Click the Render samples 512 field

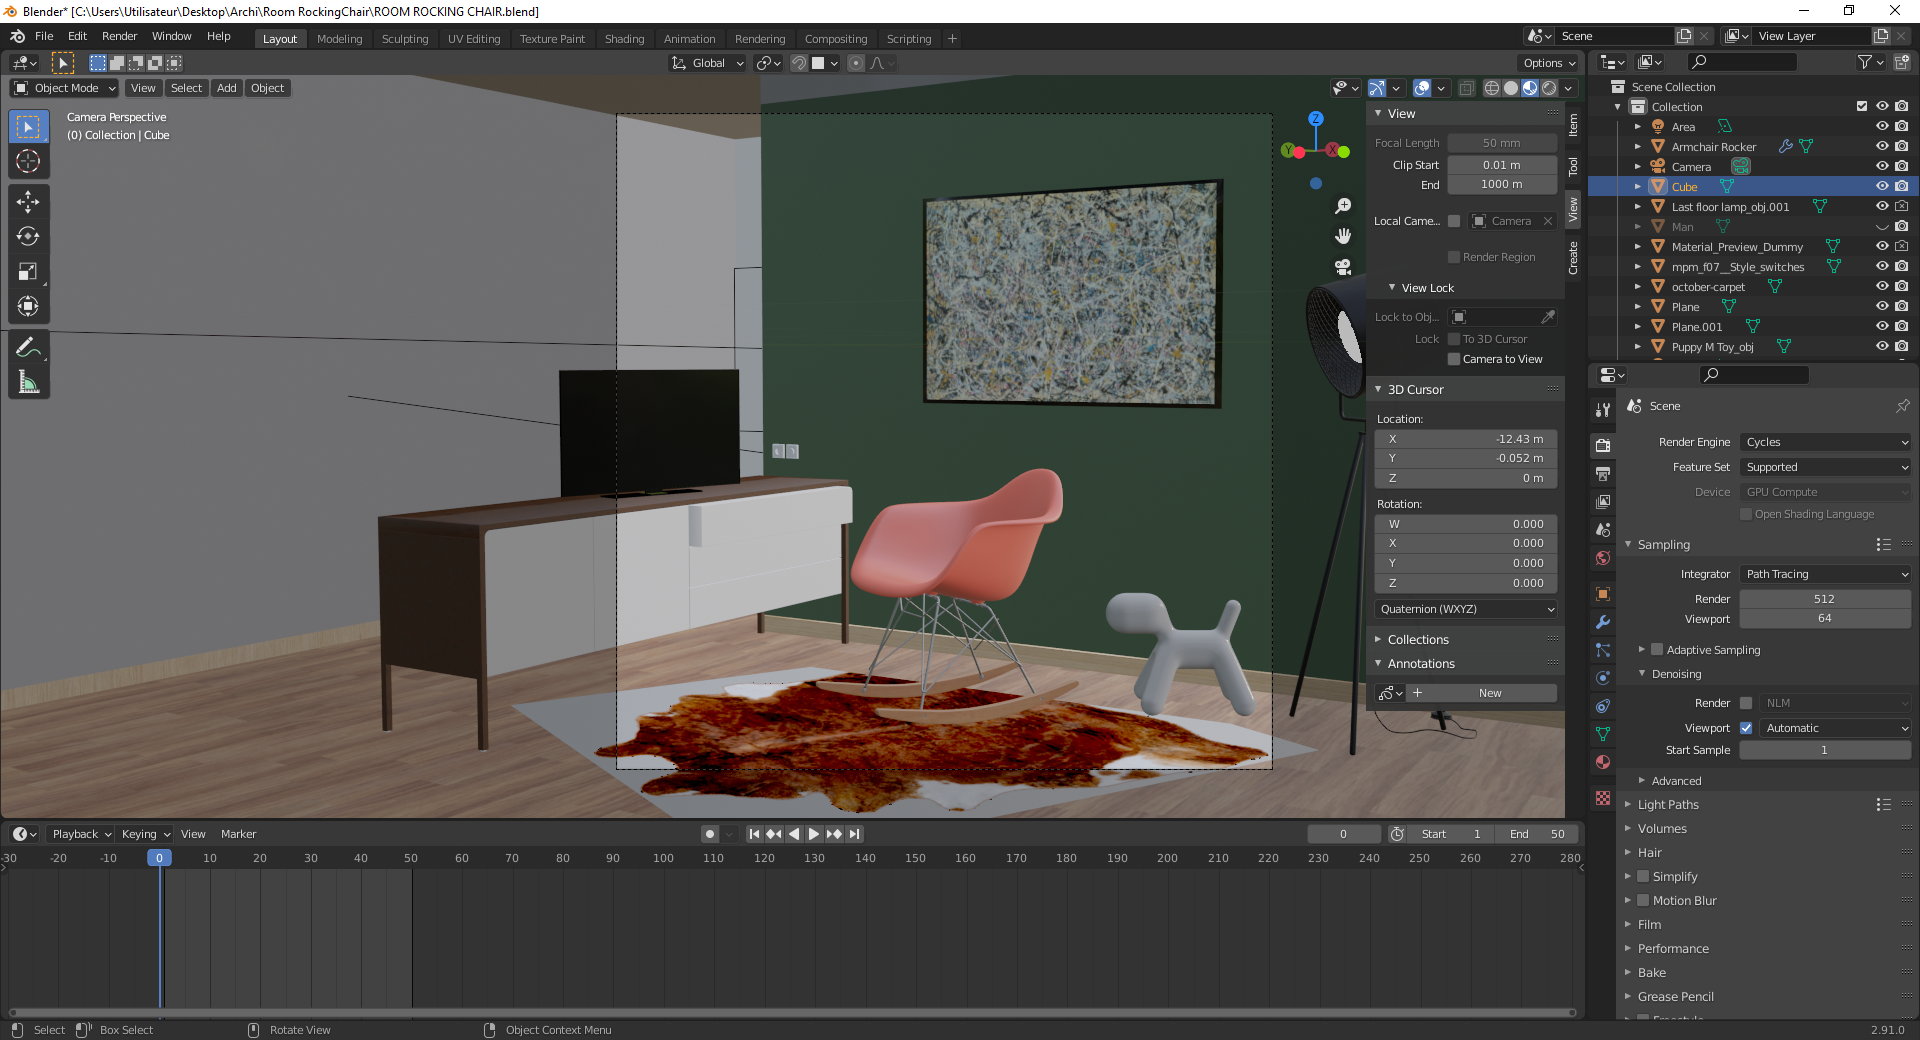coord(1825,599)
